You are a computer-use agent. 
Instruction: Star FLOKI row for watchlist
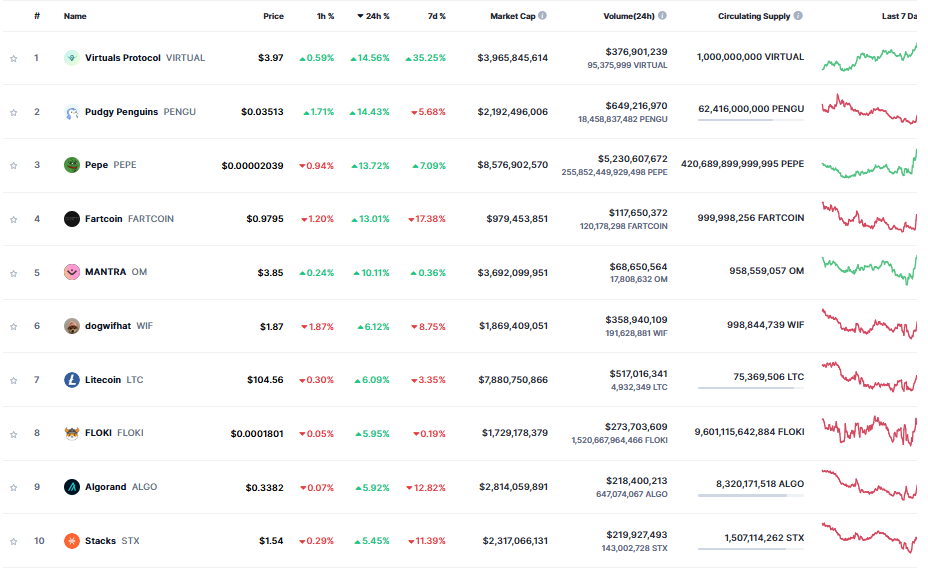[x=14, y=434]
